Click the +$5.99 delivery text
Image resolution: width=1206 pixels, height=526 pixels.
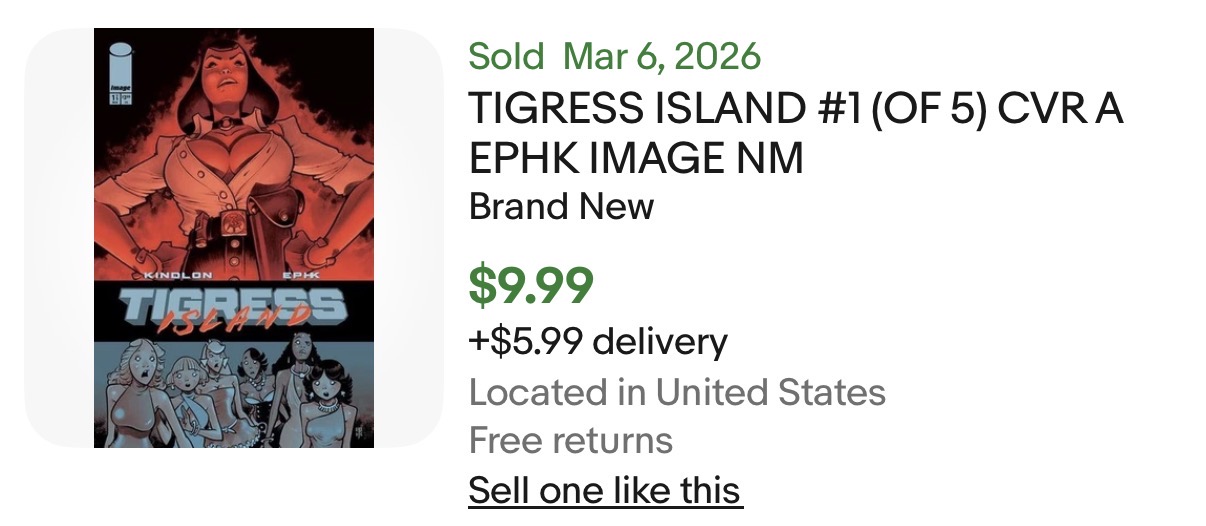[x=598, y=342]
